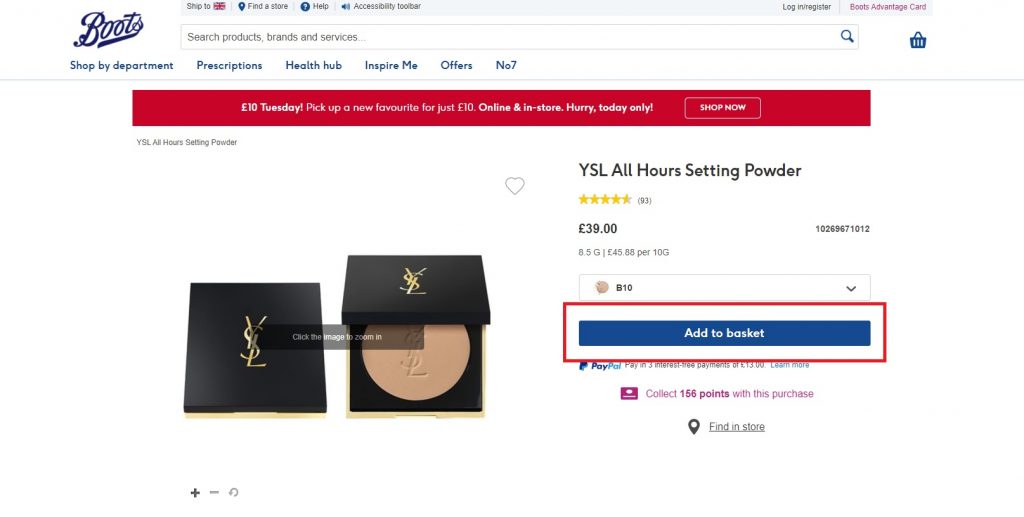Screen dimensions: 1024x517
Task: Open the star rating reviews
Action: [x=605, y=200]
